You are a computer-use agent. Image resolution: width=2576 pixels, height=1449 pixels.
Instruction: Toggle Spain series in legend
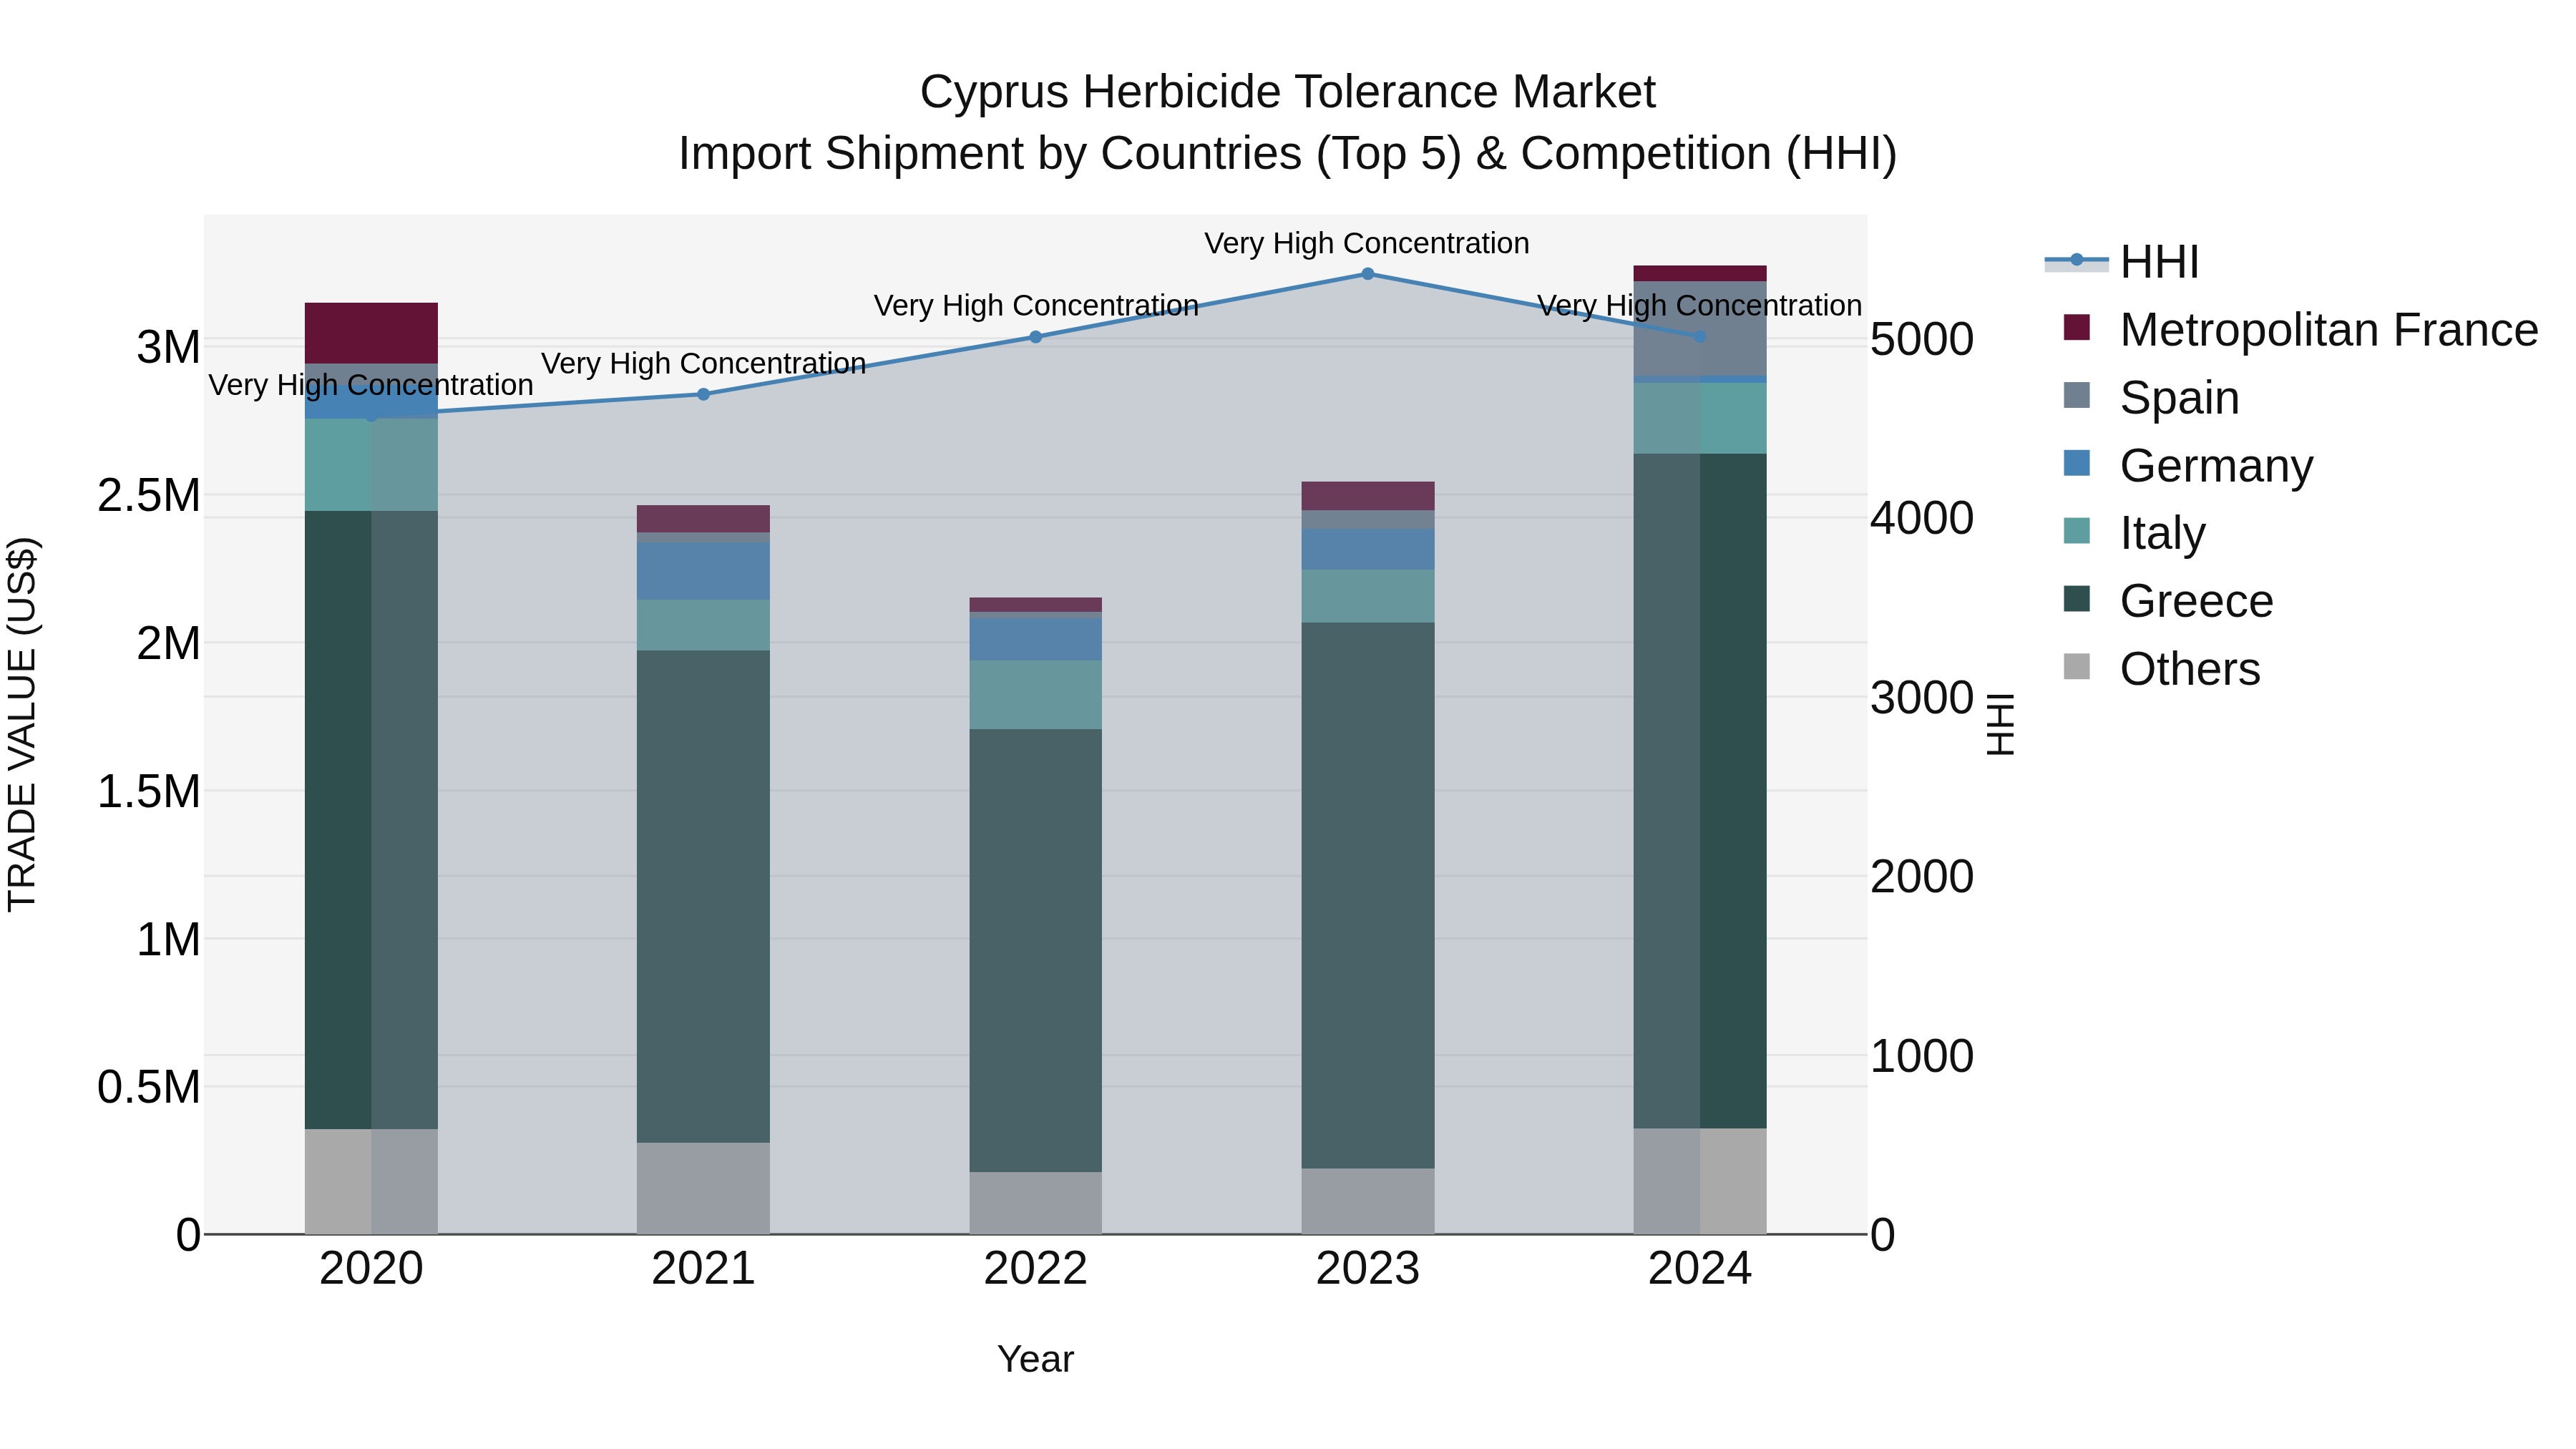2150,398
